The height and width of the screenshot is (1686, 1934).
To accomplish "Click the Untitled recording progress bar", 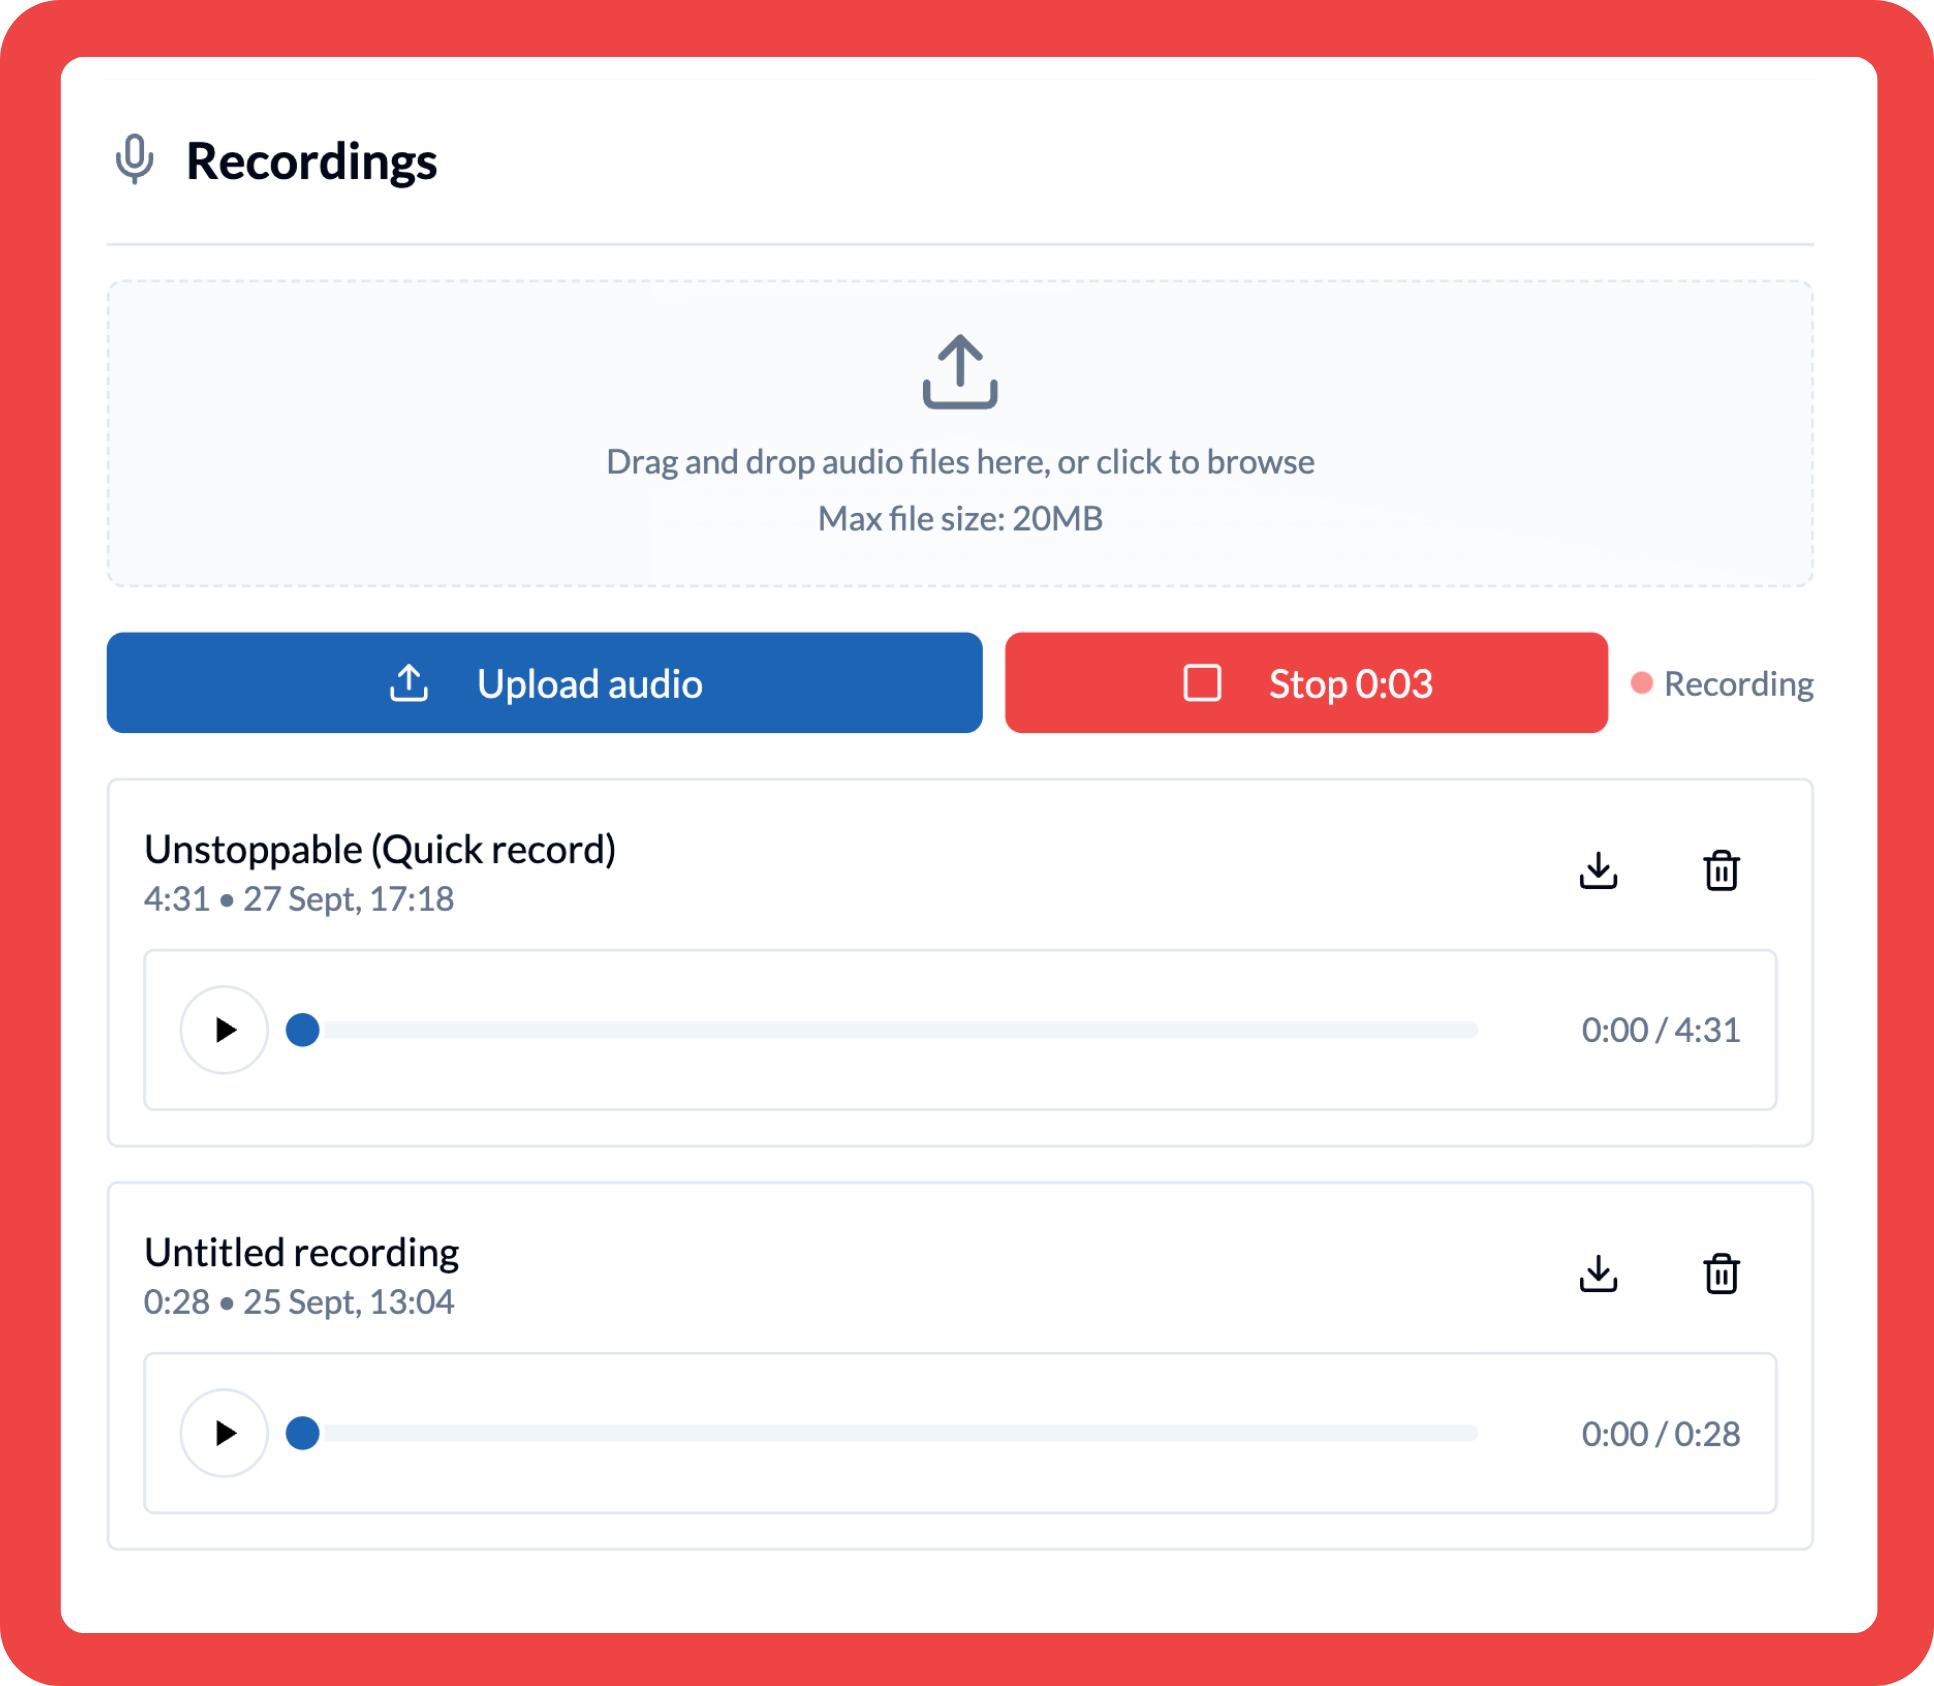I will click(x=890, y=1433).
